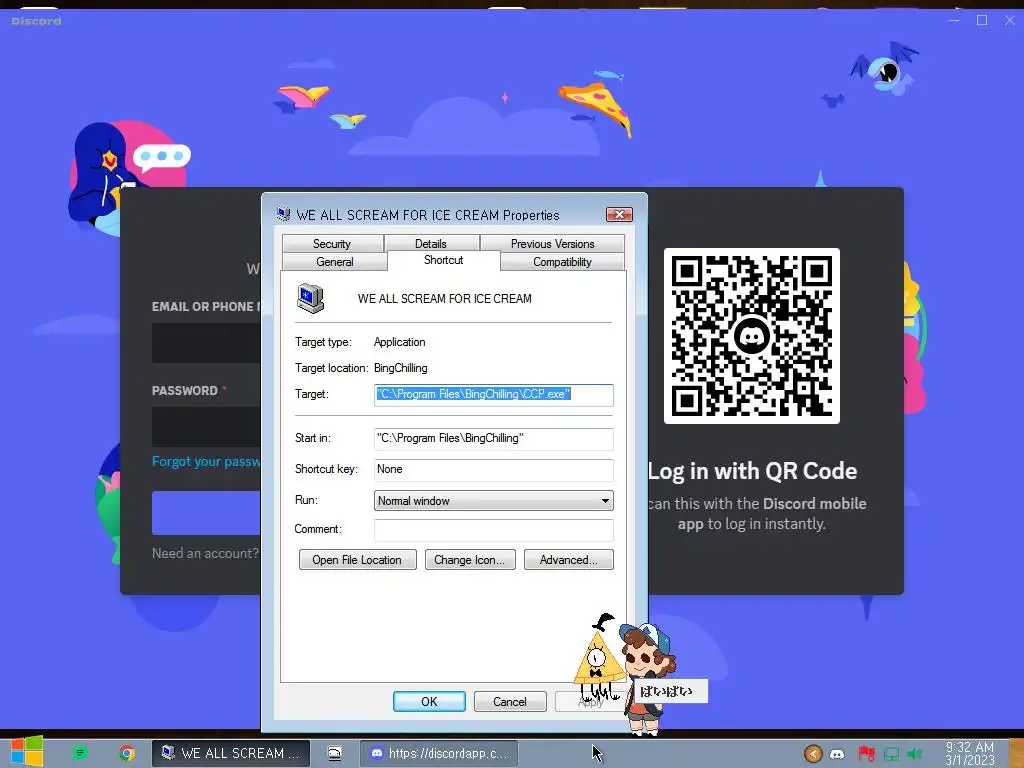Select the Shortcut tab
Image resolution: width=1024 pixels, height=768 pixels.
tap(443, 260)
